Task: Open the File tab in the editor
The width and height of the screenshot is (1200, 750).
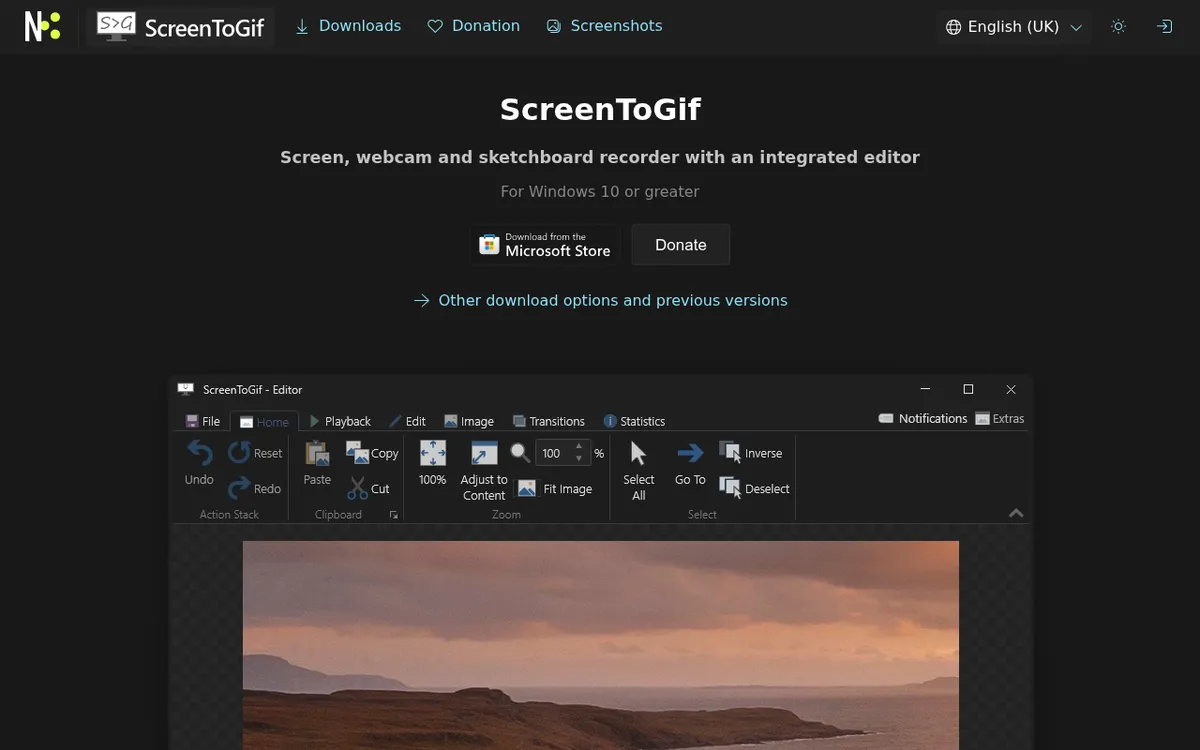Action: click(203, 421)
